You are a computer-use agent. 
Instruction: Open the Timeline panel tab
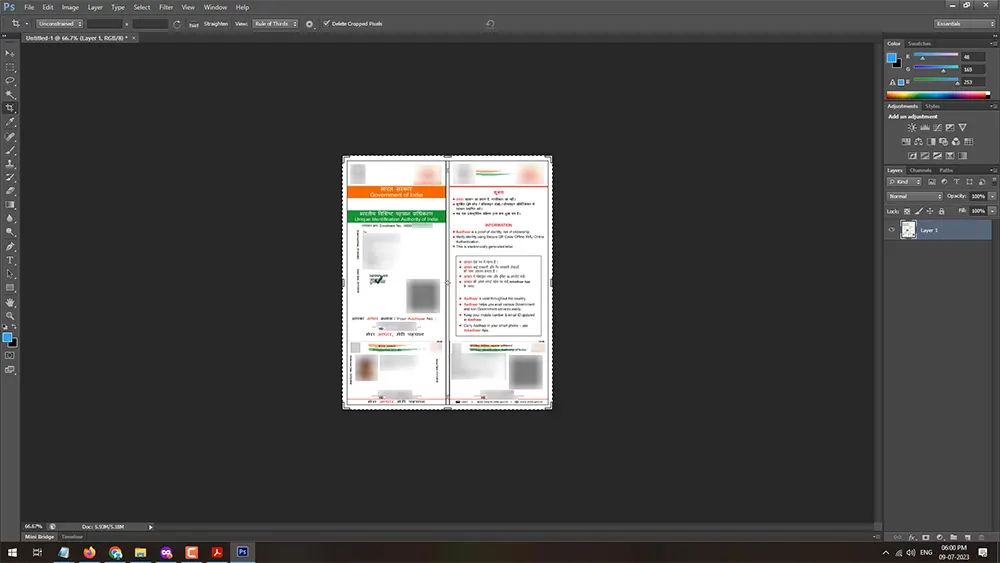coord(72,537)
